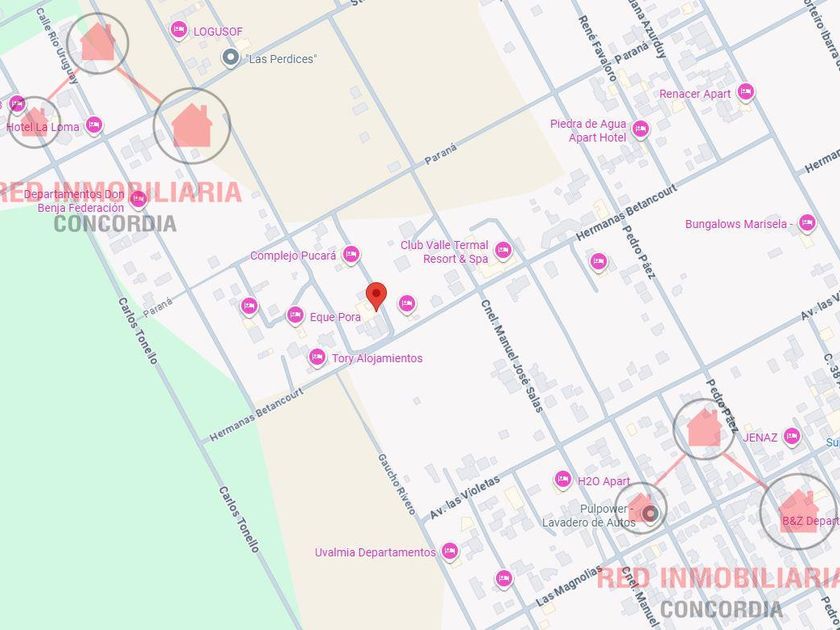
Task: Click the Bungalows Marisela hotel pin
Action: click(807, 223)
